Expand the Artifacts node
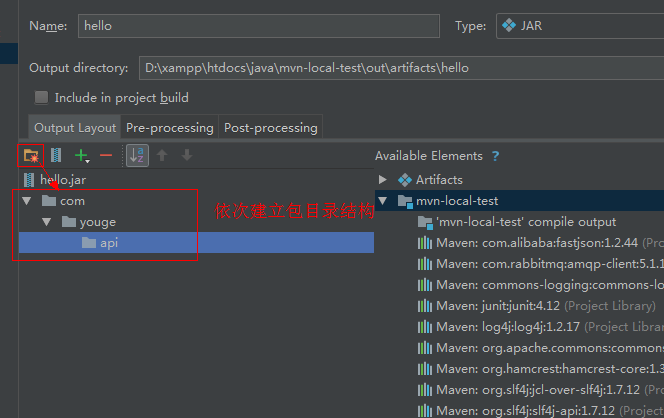 point(382,180)
